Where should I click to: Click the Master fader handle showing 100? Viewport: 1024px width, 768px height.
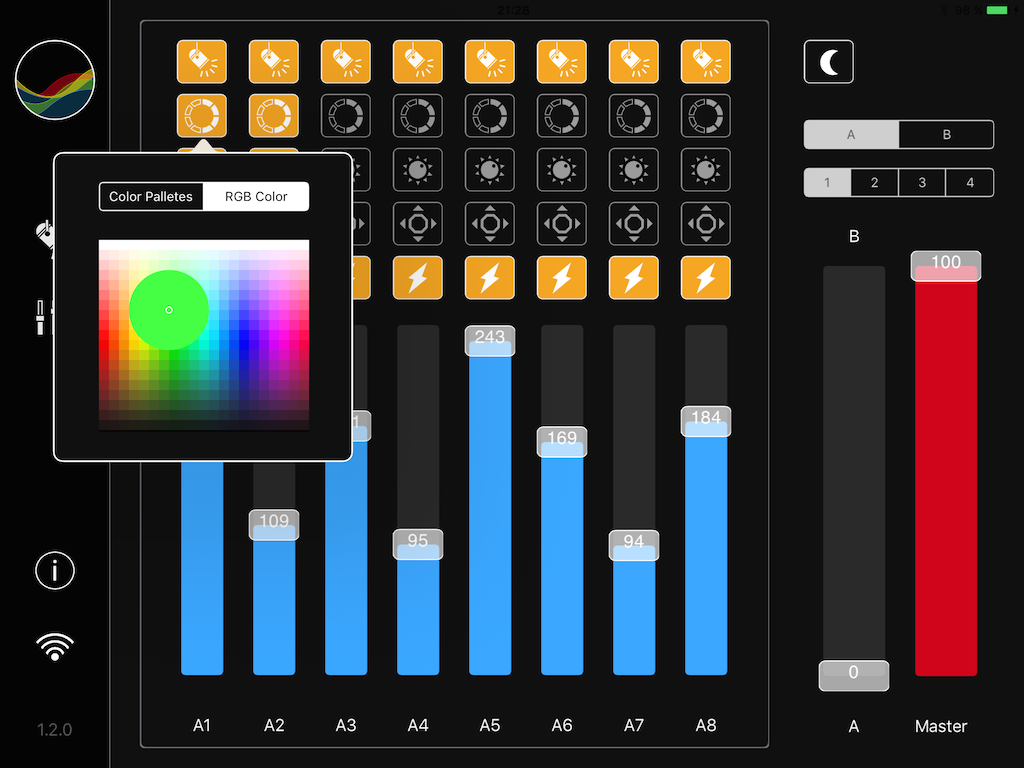(x=946, y=265)
